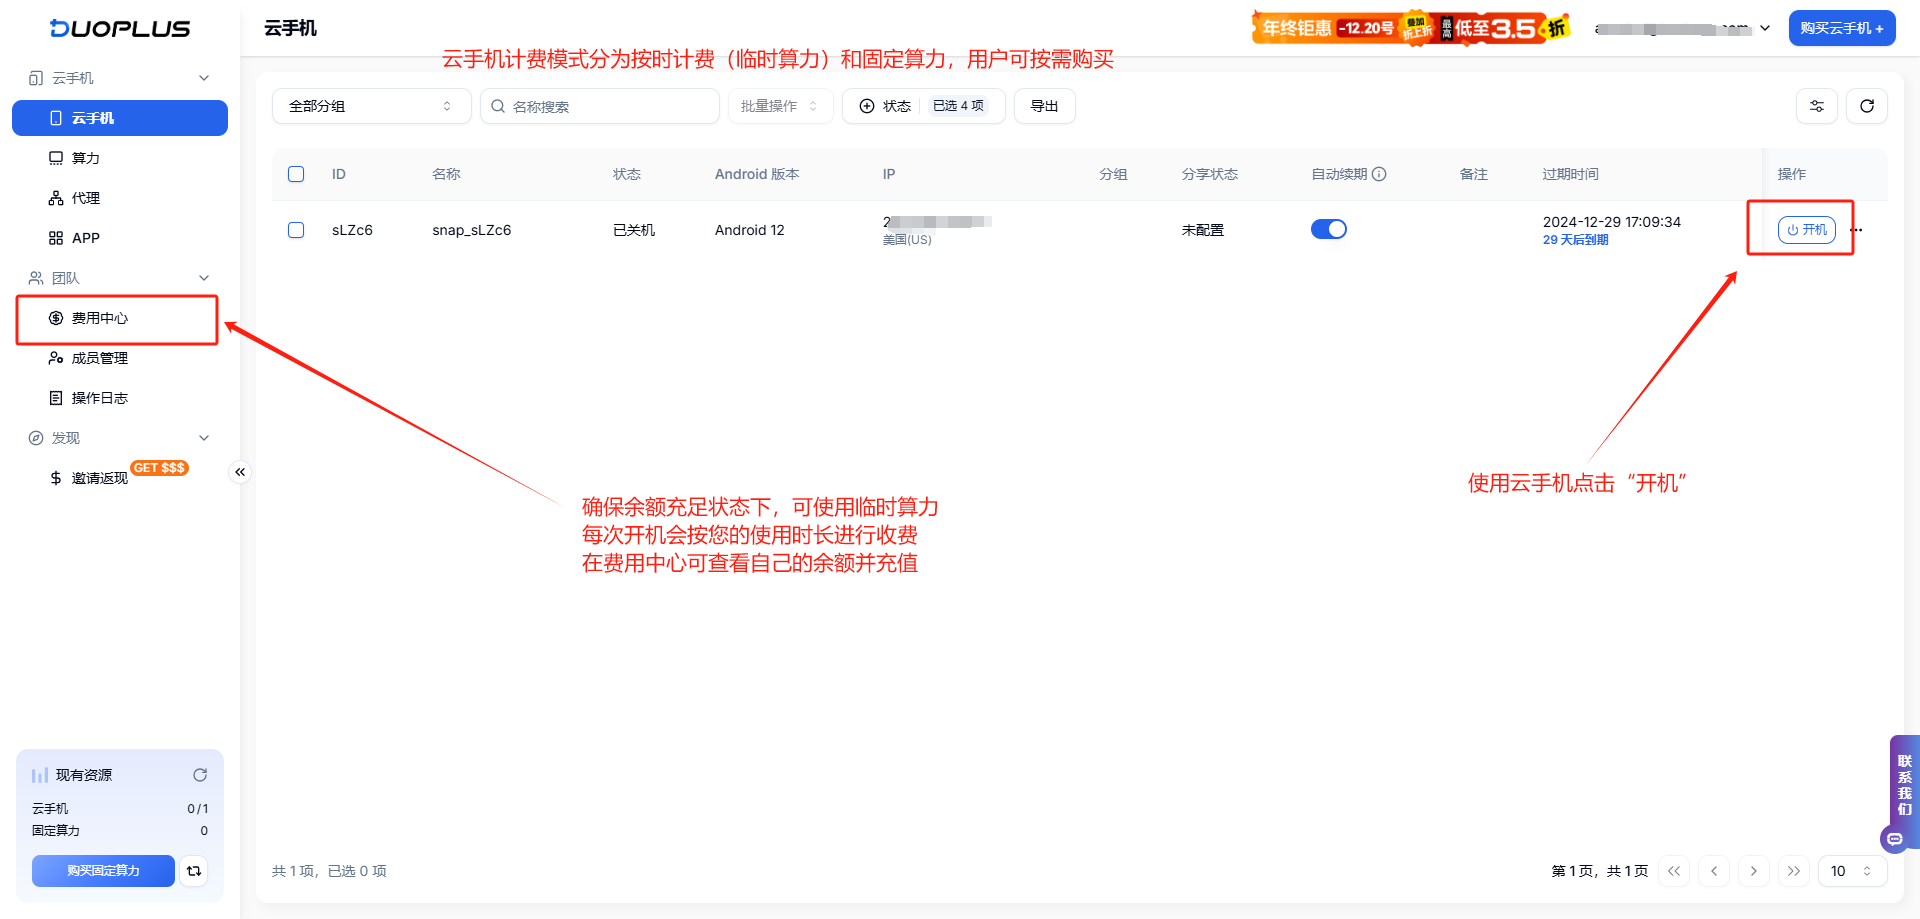Image resolution: width=1920 pixels, height=919 pixels.
Task: Disable auto-renewal for snap_sLZc6
Action: click(x=1329, y=229)
